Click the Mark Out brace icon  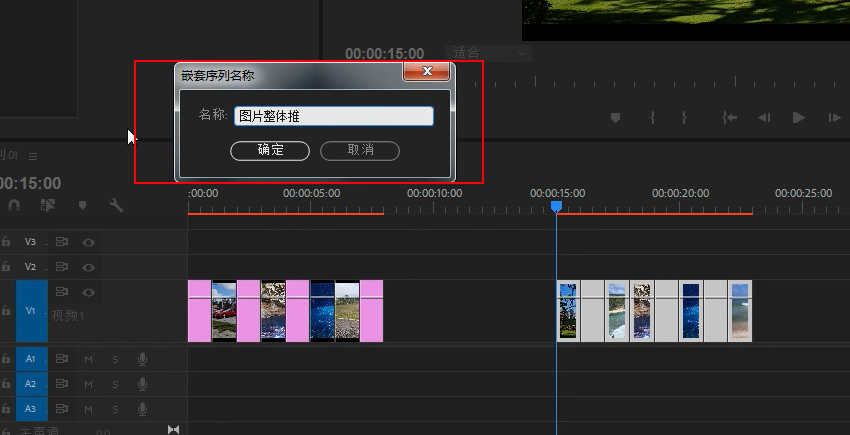click(x=684, y=118)
